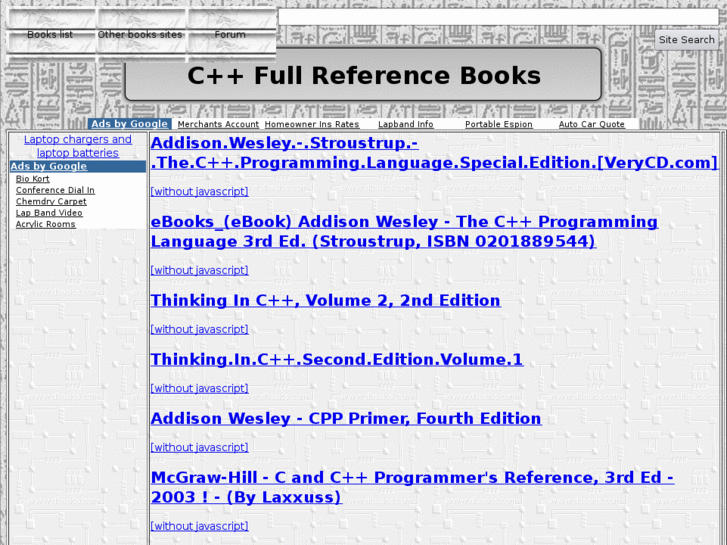Open the Portable Espion ad link
This screenshot has height=545, width=727.
tap(498, 124)
